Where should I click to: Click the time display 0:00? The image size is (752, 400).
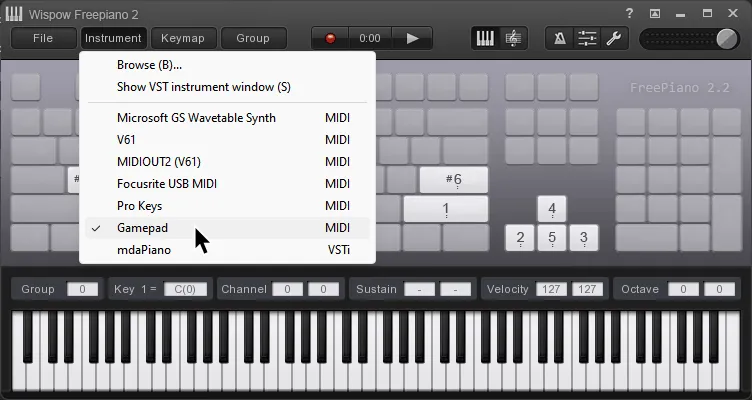(370, 38)
